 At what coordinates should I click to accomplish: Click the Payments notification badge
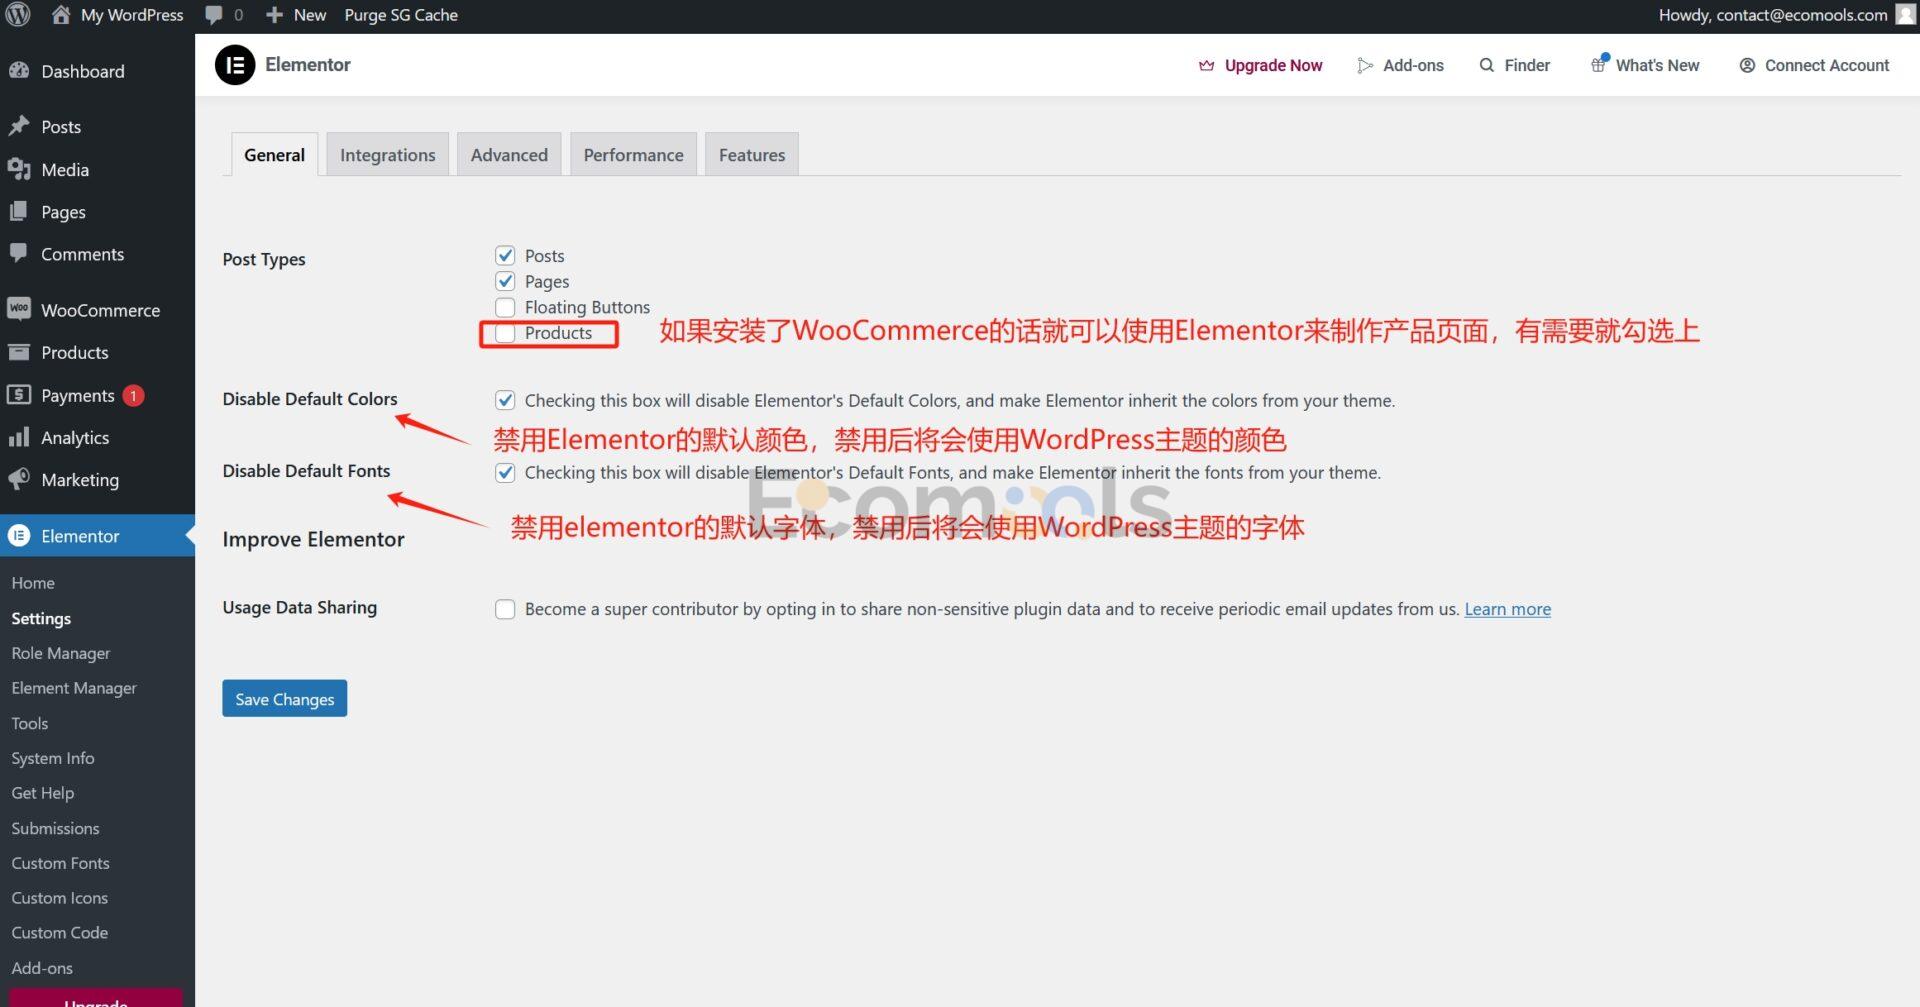(x=133, y=396)
